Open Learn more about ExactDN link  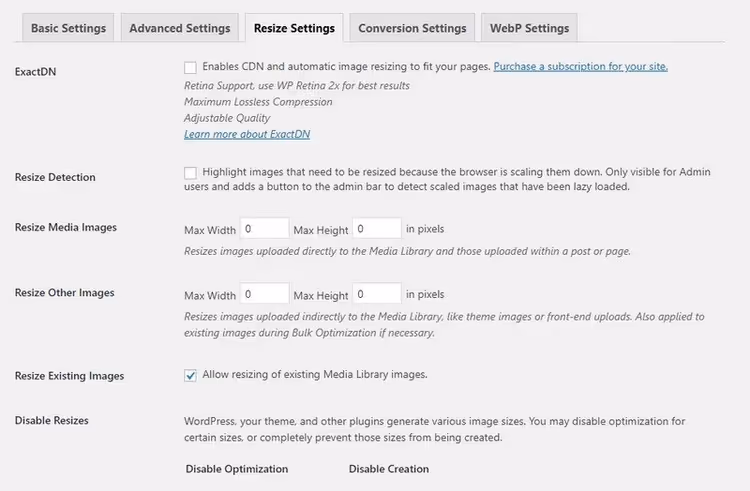pyautogui.click(x=247, y=134)
